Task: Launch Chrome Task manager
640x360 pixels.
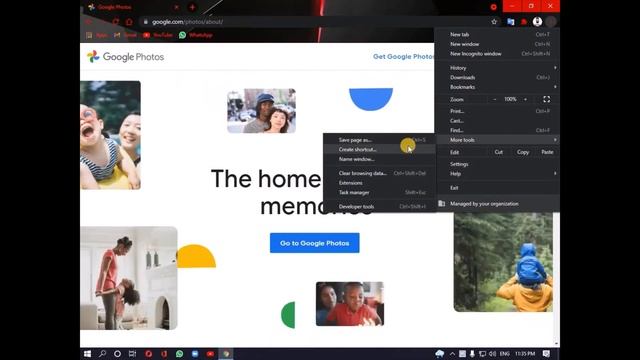Action: (x=378, y=192)
